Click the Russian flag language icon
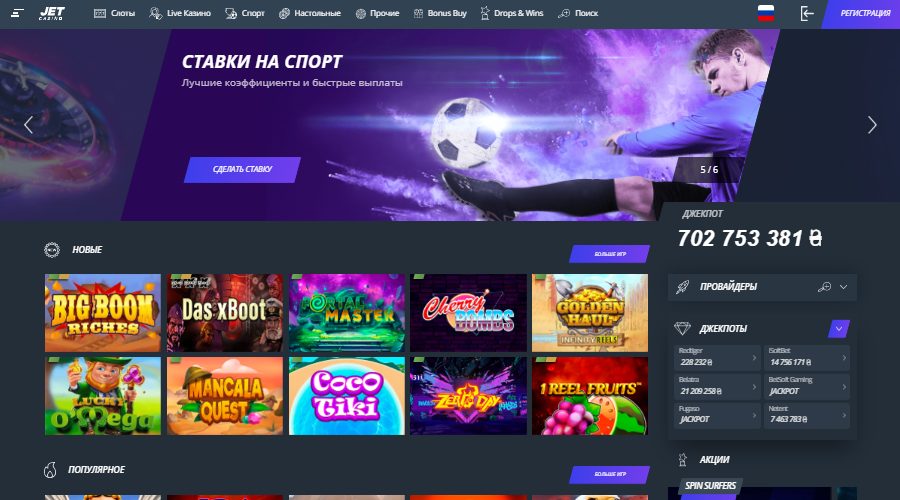 tap(766, 13)
